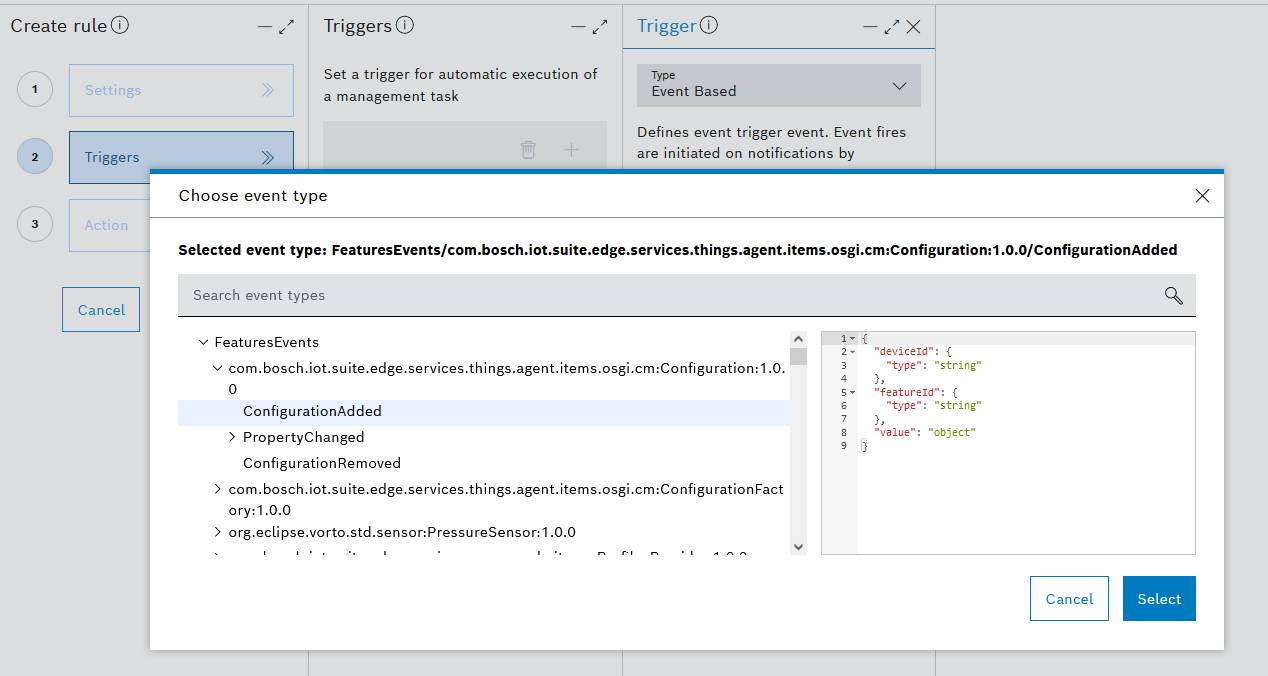Expand the Triggers panel to full size

coord(600,28)
